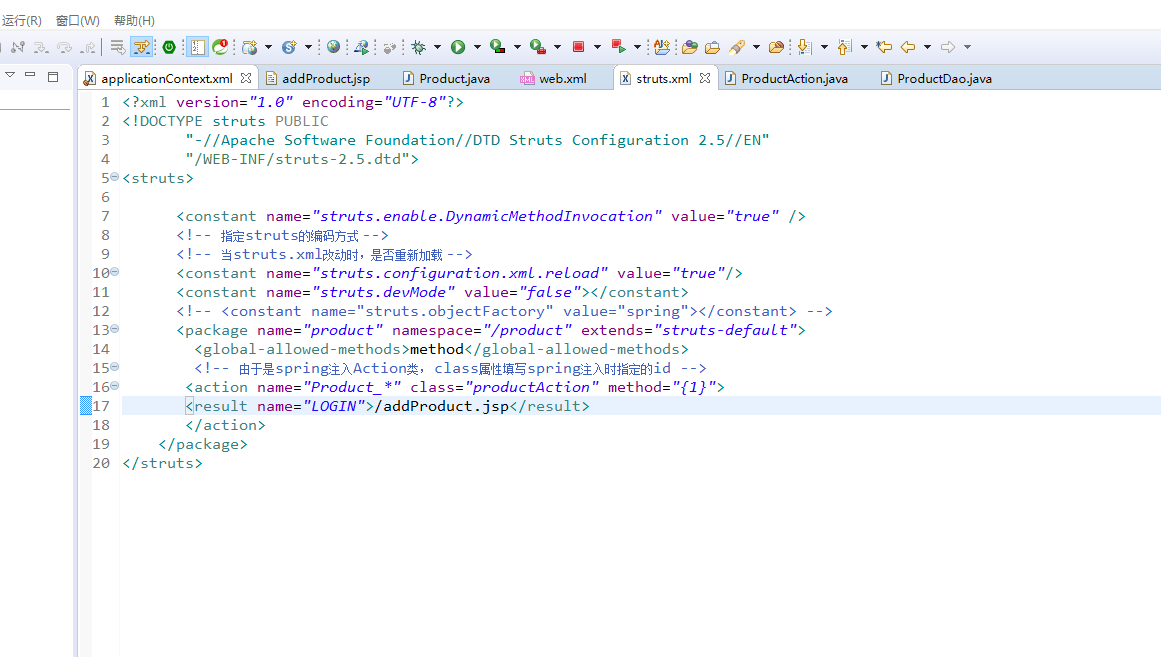
Task: Open the web browser globe icon
Action: click(x=333, y=47)
